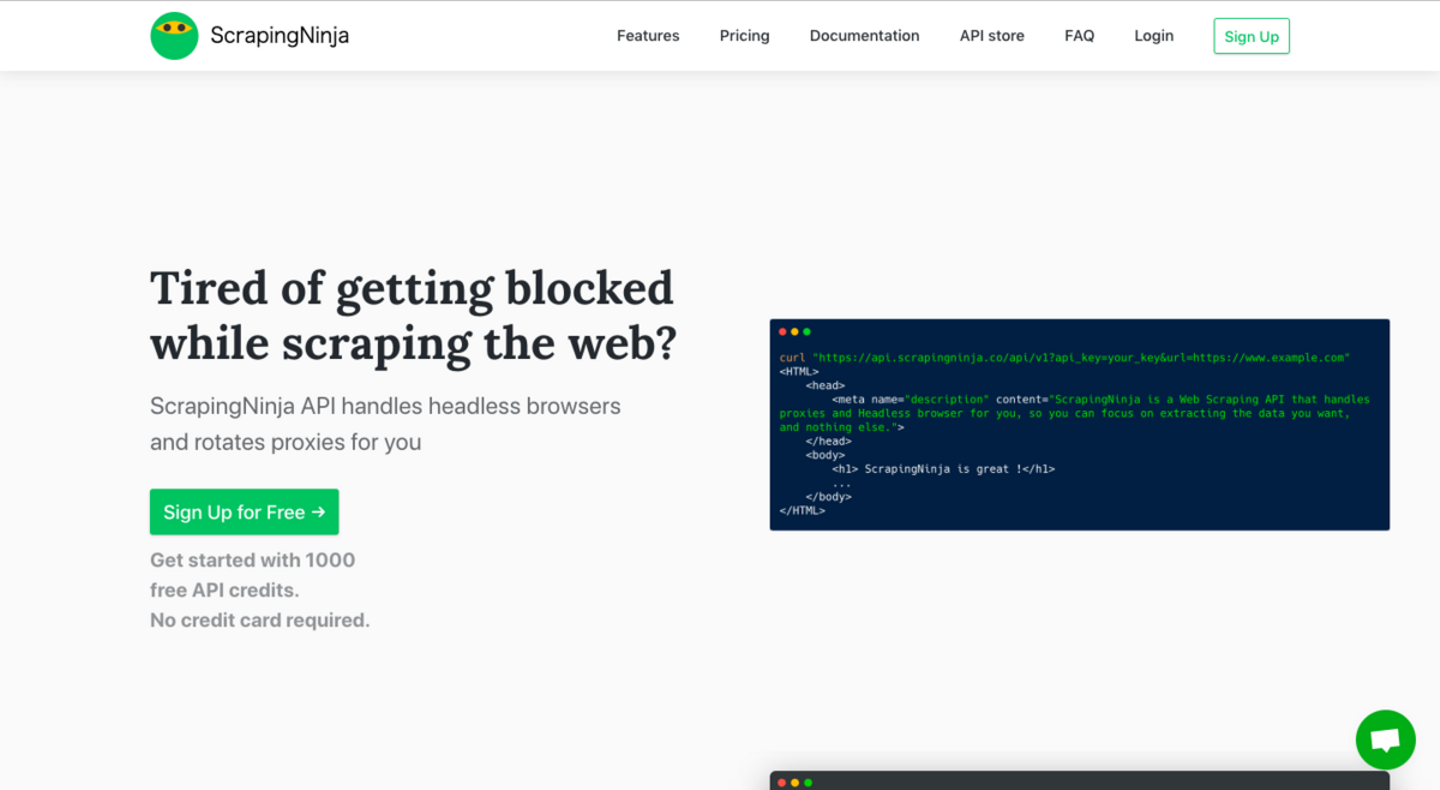This screenshot has height=790, width=1440.
Task: Click the text "while scraping the web?"
Action: [x=414, y=343]
